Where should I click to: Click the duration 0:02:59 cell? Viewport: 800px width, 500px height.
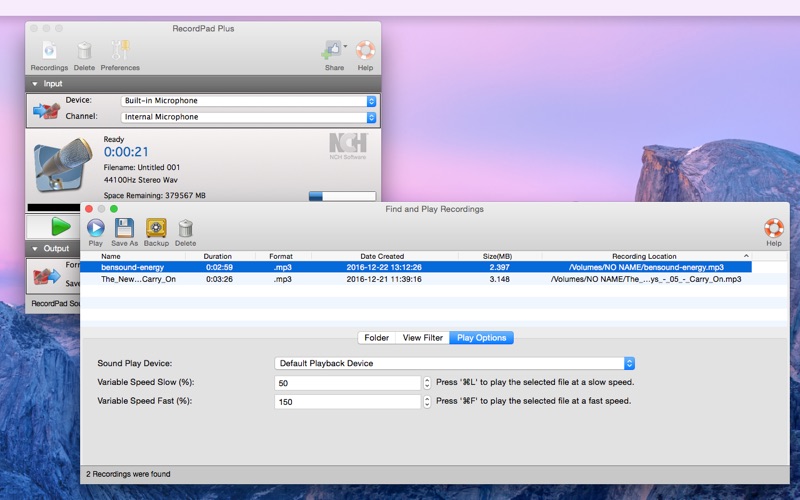[x=219, y=267]
